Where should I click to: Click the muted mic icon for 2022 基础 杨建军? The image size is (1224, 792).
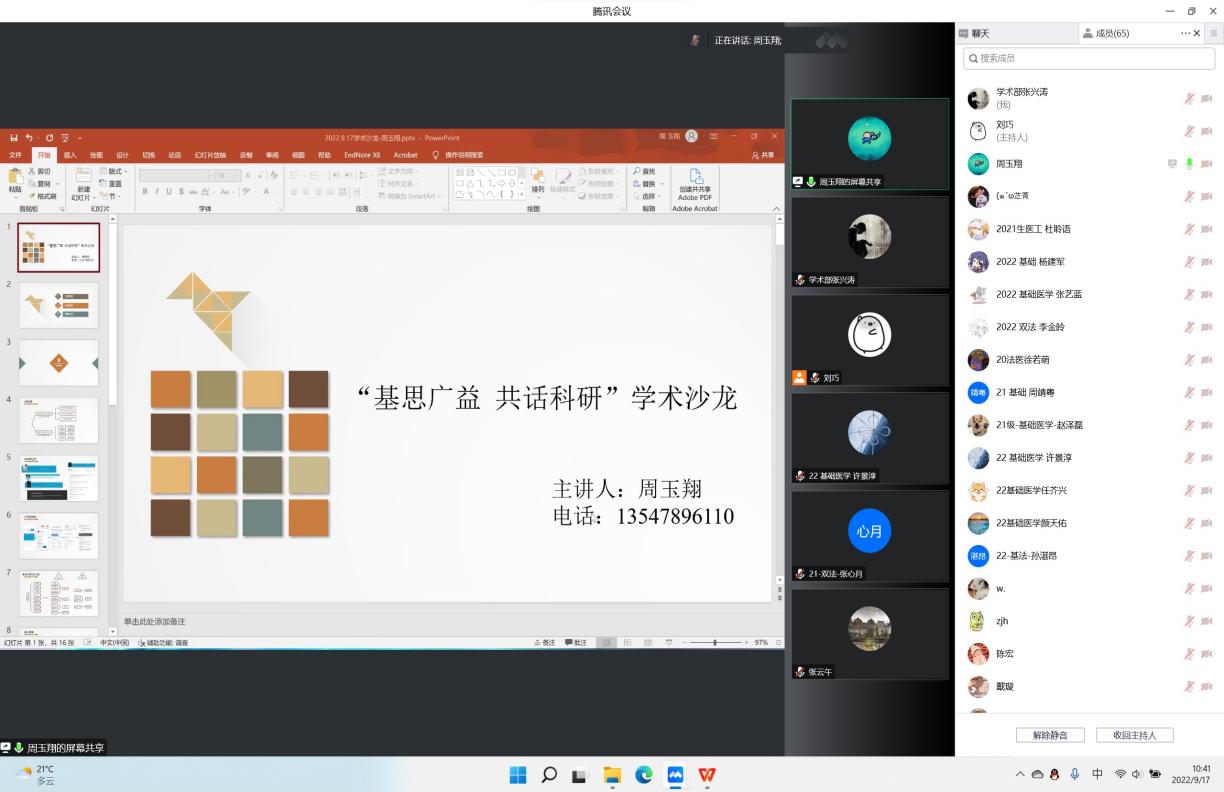click(1189, 262)
